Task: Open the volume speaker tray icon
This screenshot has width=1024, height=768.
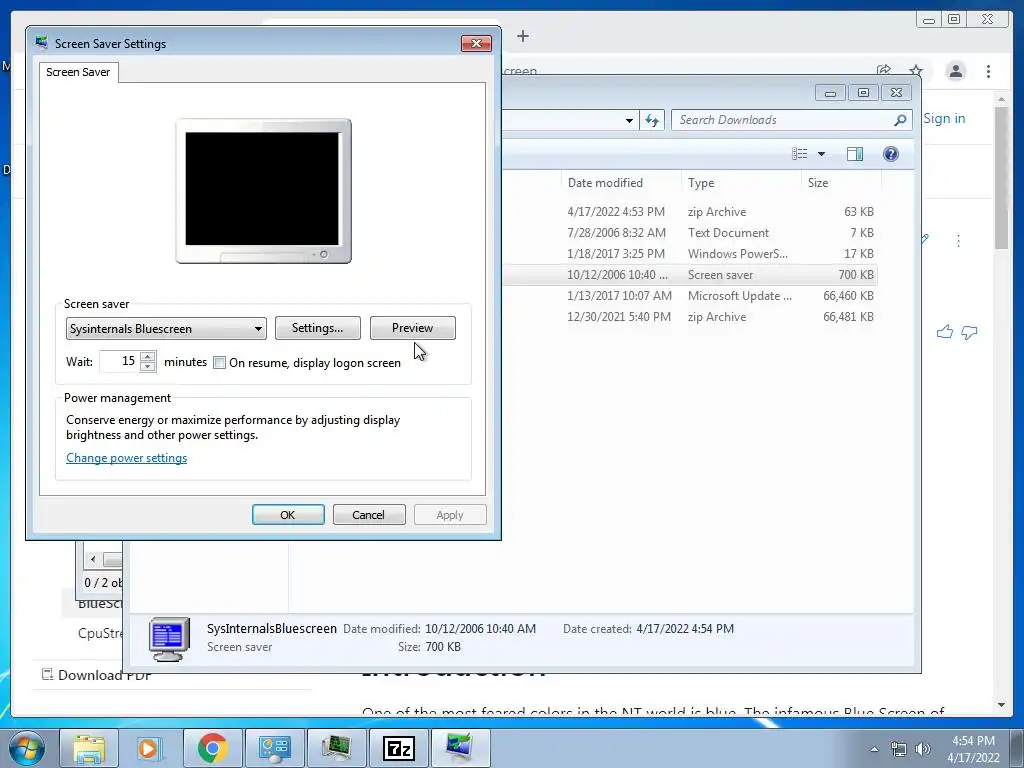Action: coord(922,749)
